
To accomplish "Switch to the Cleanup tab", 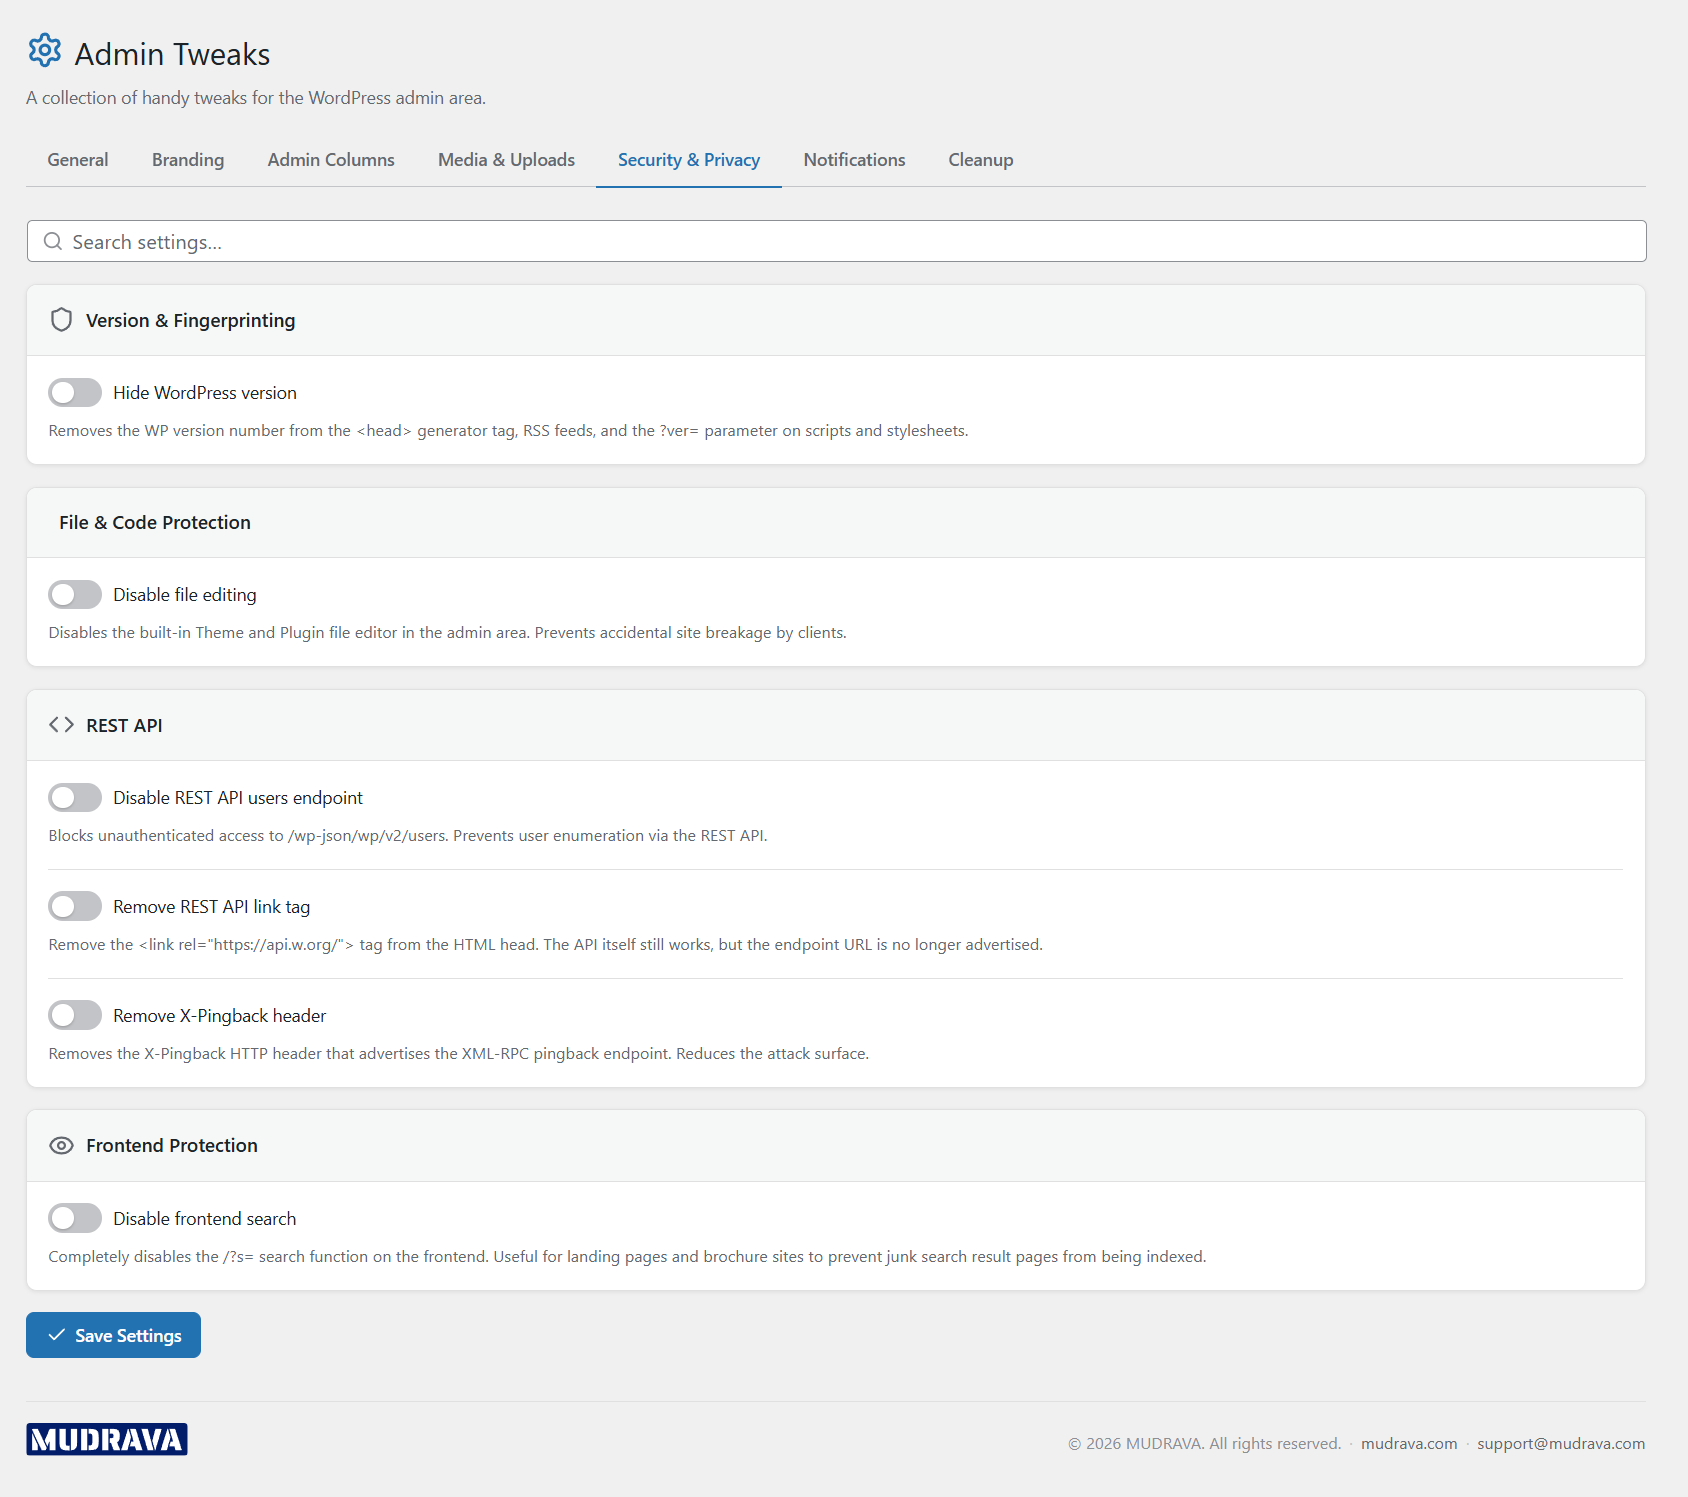I will (x=980, y=160).
